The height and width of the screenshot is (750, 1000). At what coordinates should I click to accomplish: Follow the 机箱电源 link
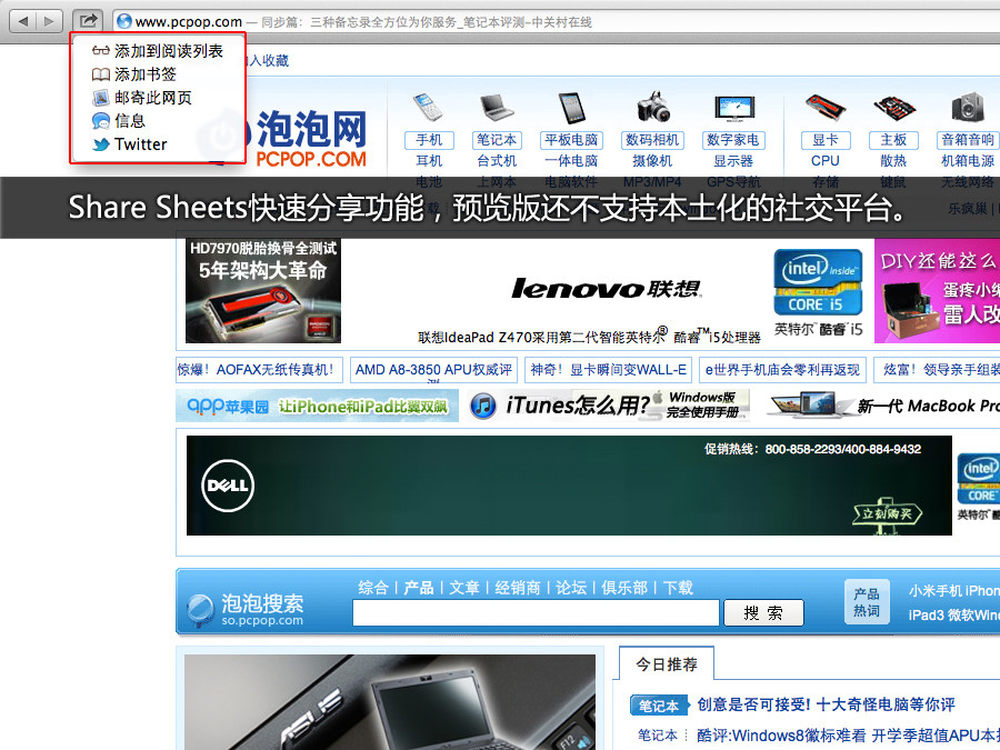(x=967, y=161)
